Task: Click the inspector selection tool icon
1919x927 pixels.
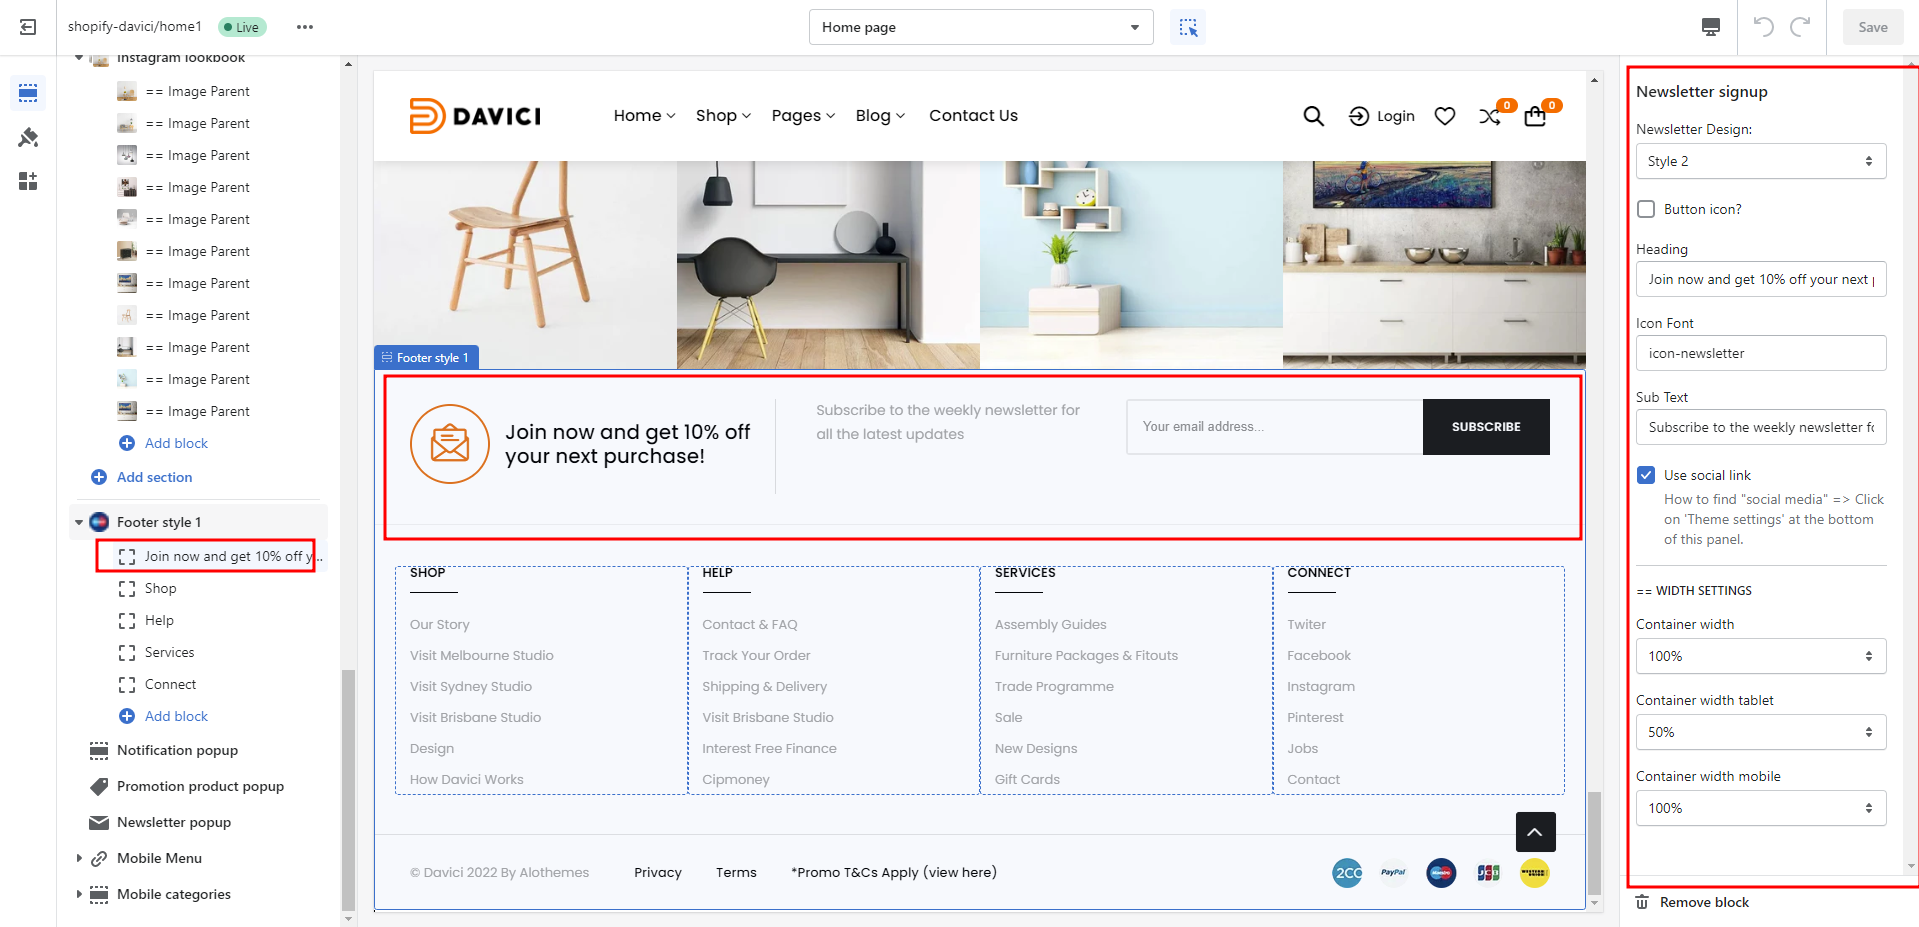Action: tap(1188, 27)
